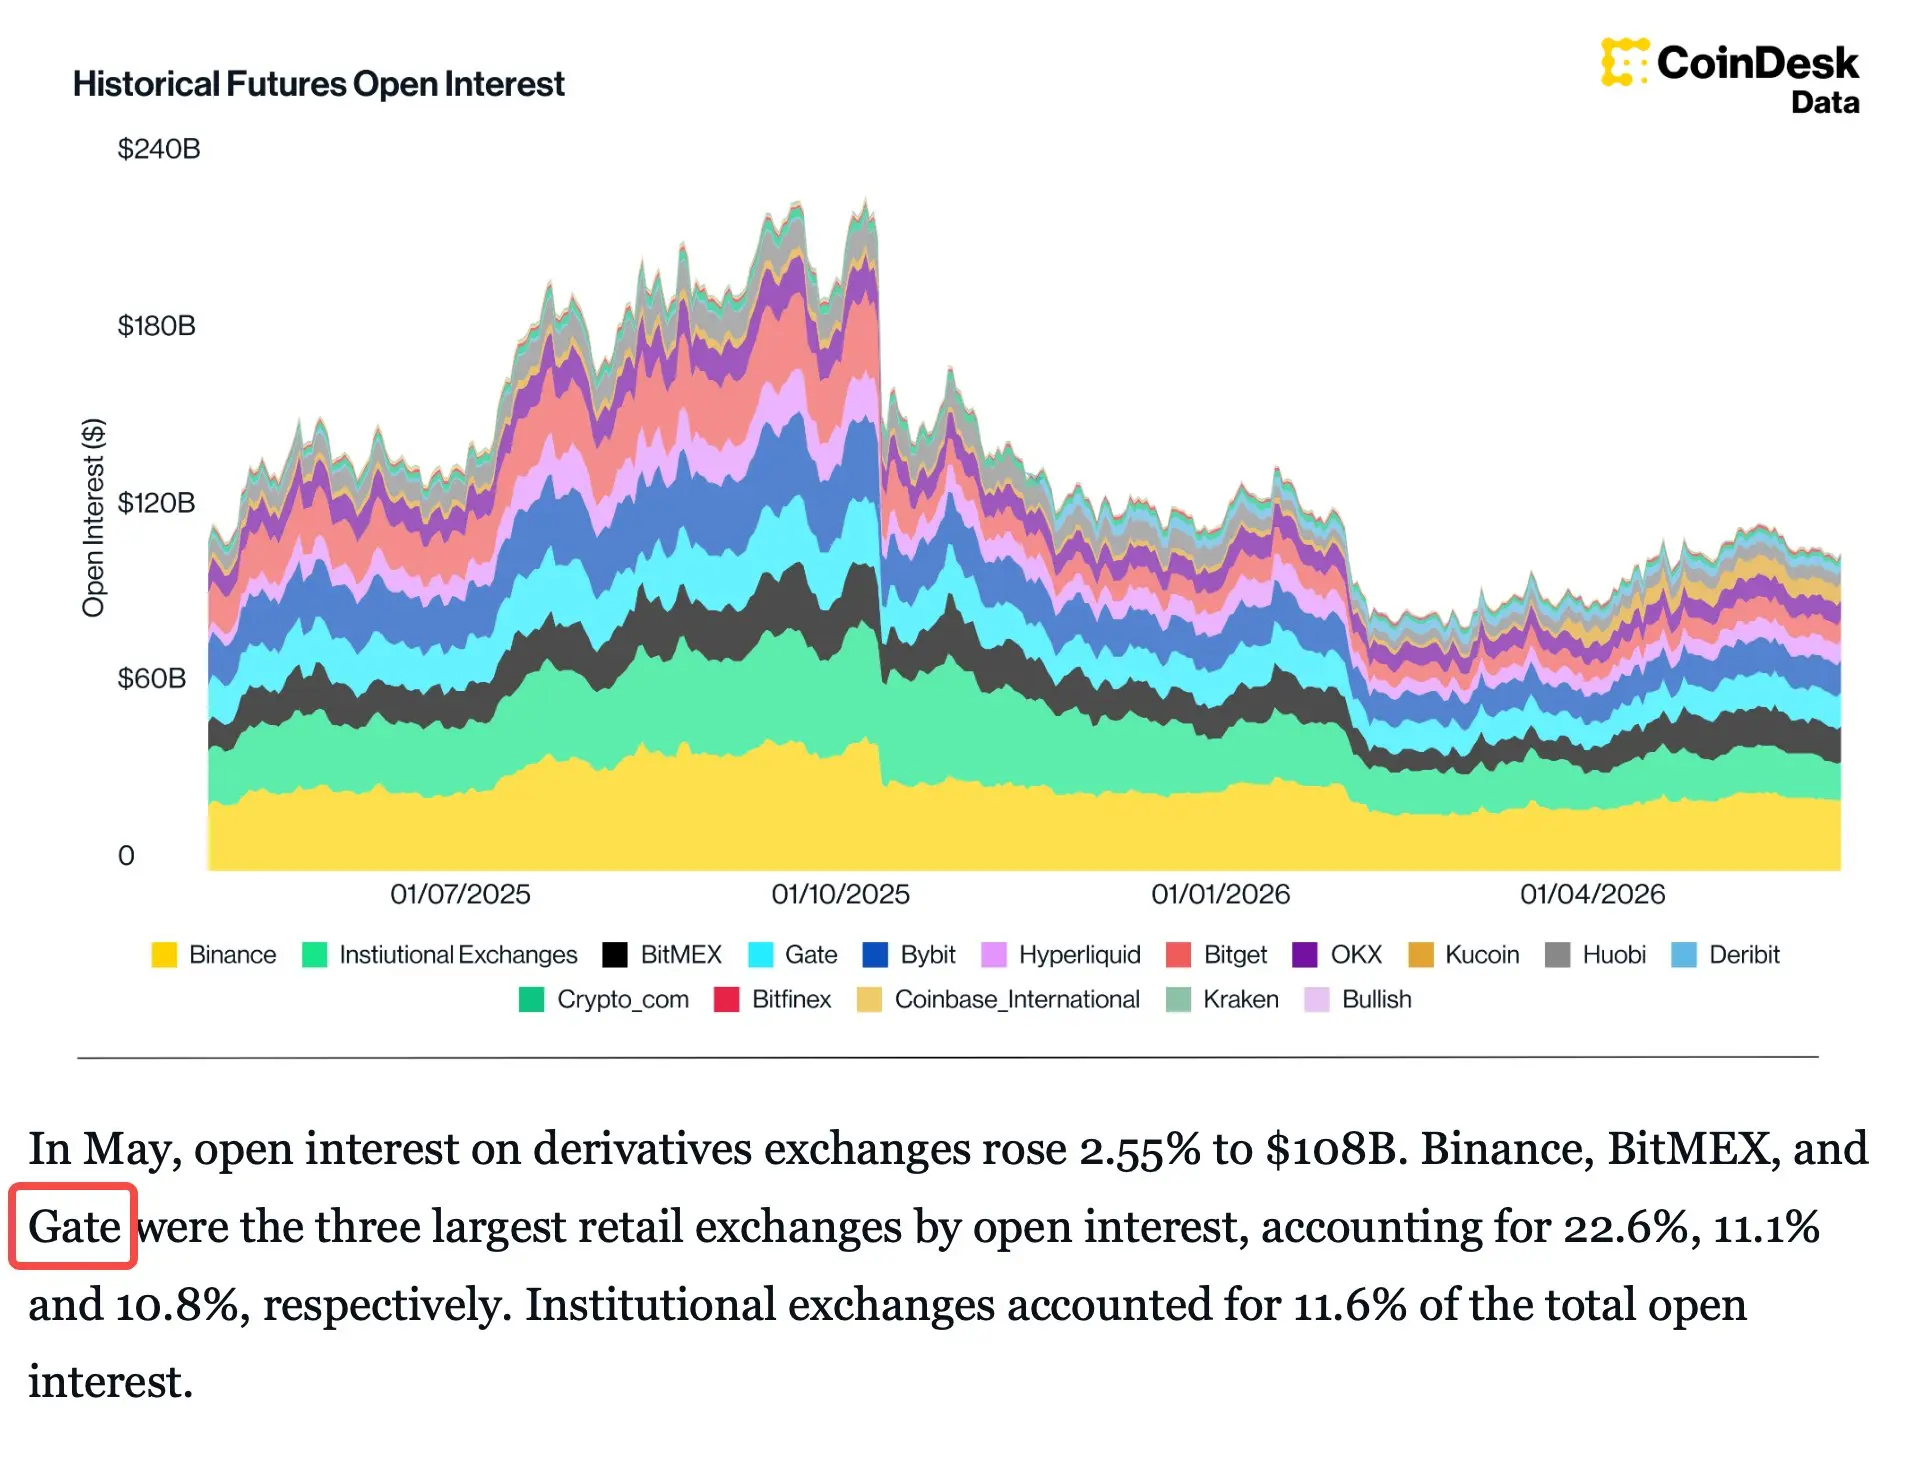This screenshot has width=1908, height=1460.
Task: Toggle the Hyperliquid legend entry
Action: pos(1061,955)
